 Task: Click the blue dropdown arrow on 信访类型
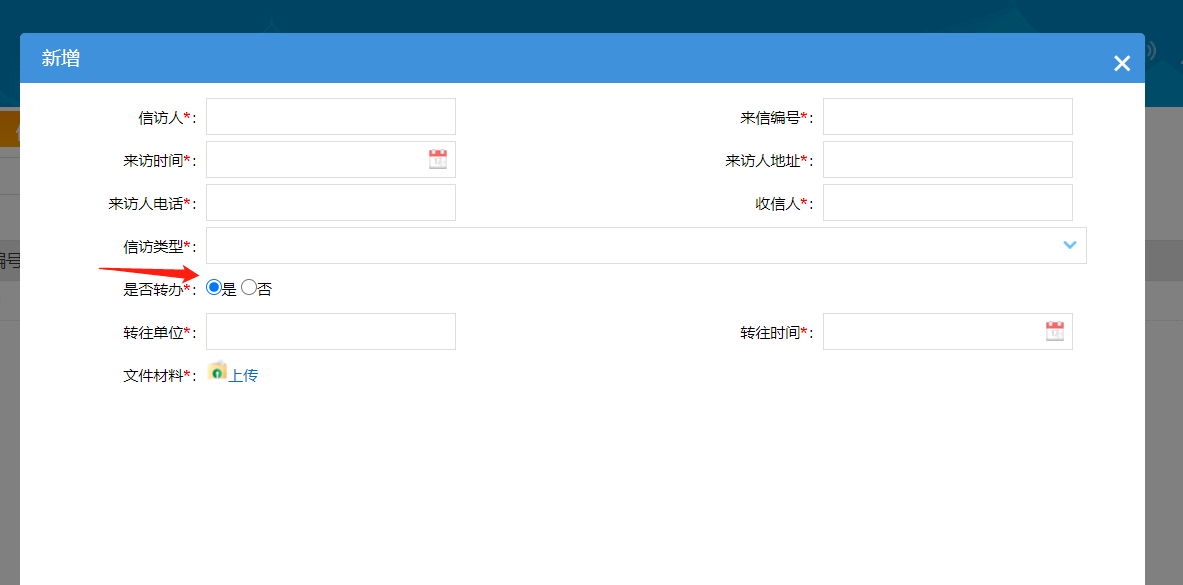coord(1069,245)
